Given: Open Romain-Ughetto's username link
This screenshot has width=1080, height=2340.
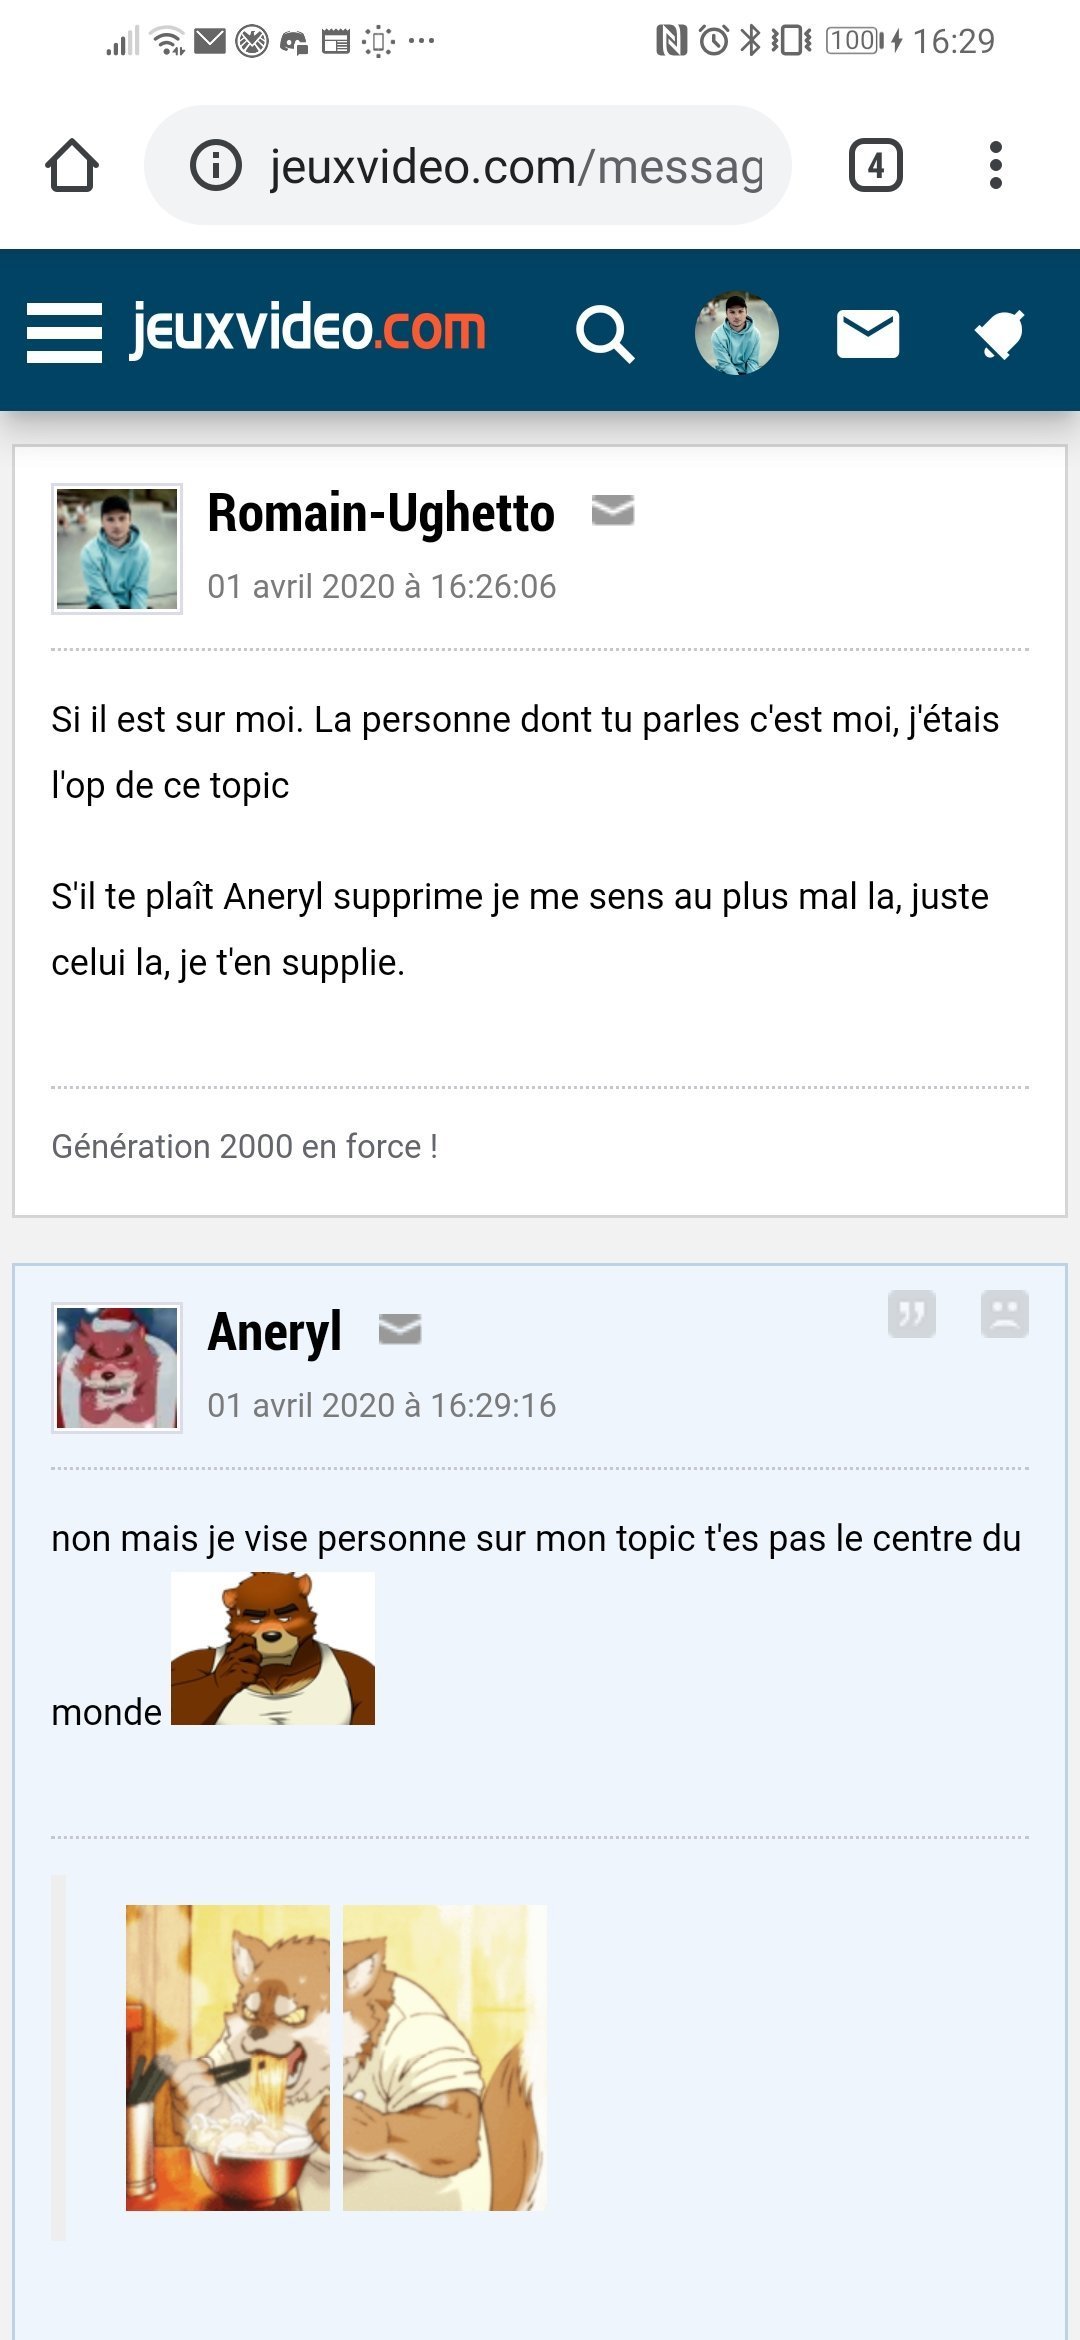Looking at the screenshot, I should point(381,514).
